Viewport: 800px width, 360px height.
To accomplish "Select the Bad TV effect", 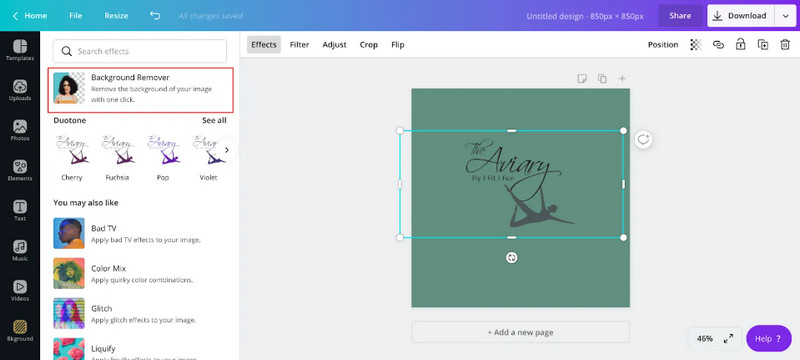I will (141, 234).
